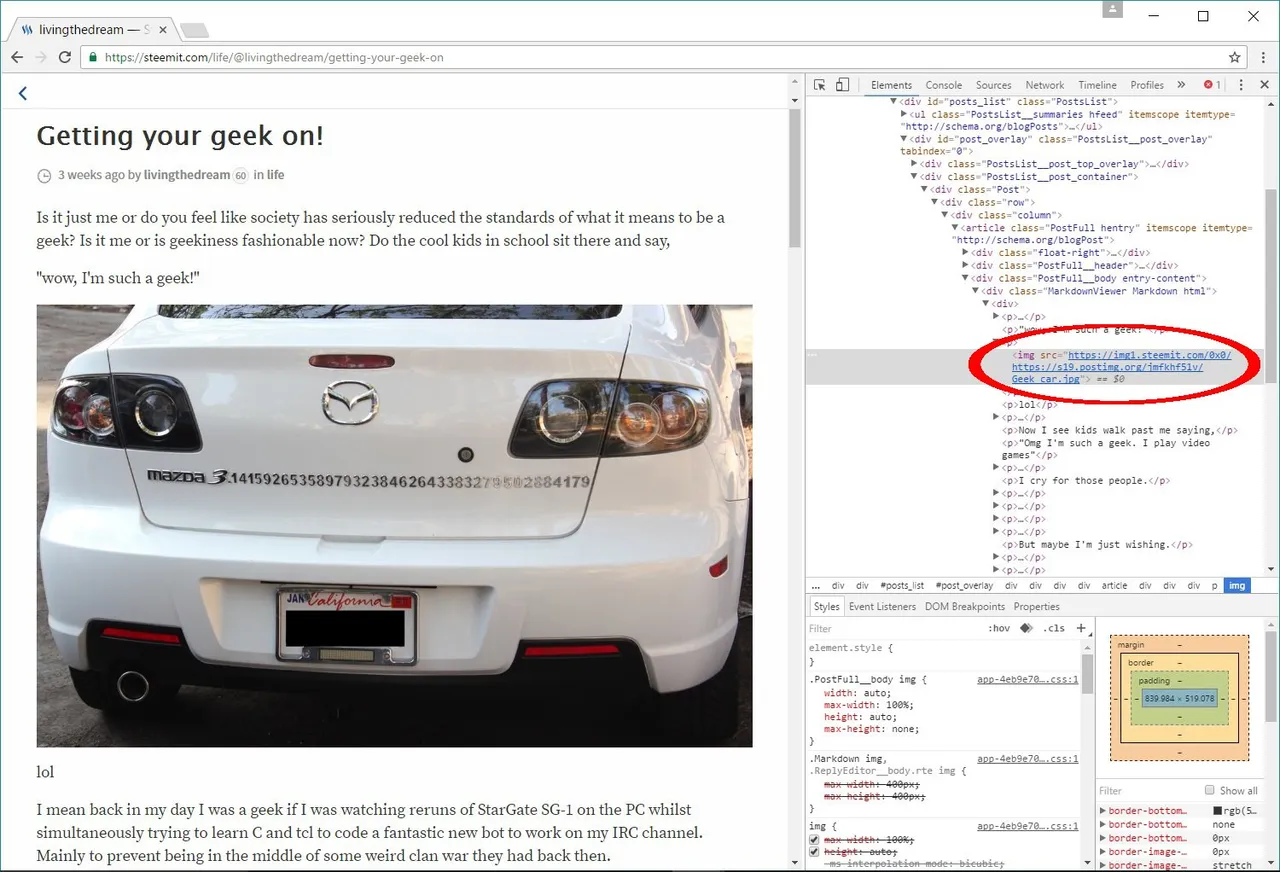Toggle the .cls class editor button
Screen dimensions: 1280x872
pos(1054,628)
